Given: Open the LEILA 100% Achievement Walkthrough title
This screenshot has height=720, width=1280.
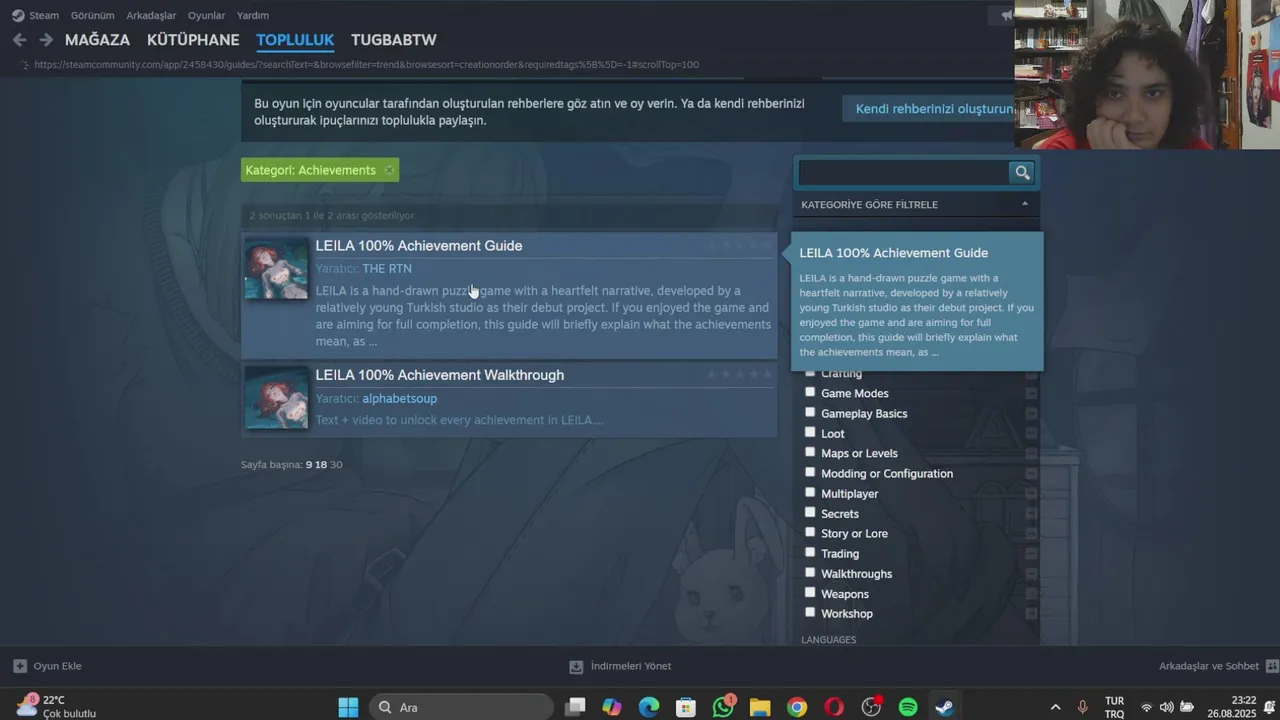Looking at the screenshot, I should (440, 375).
